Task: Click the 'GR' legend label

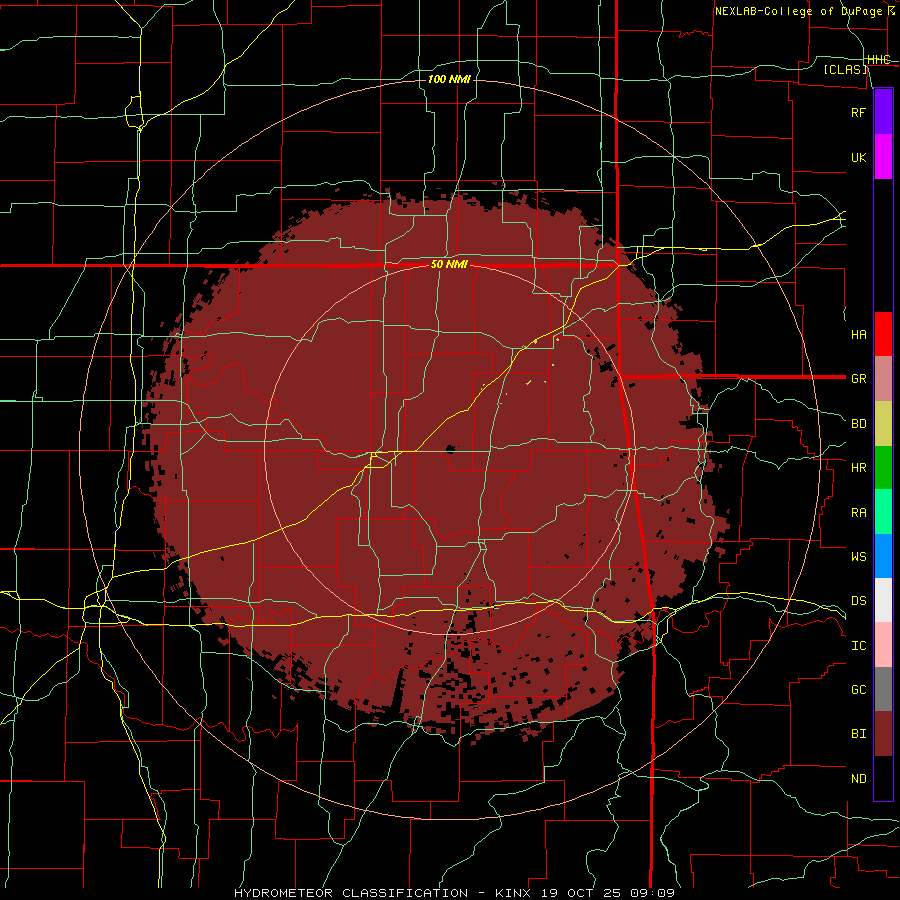Action: coord(859,379)
